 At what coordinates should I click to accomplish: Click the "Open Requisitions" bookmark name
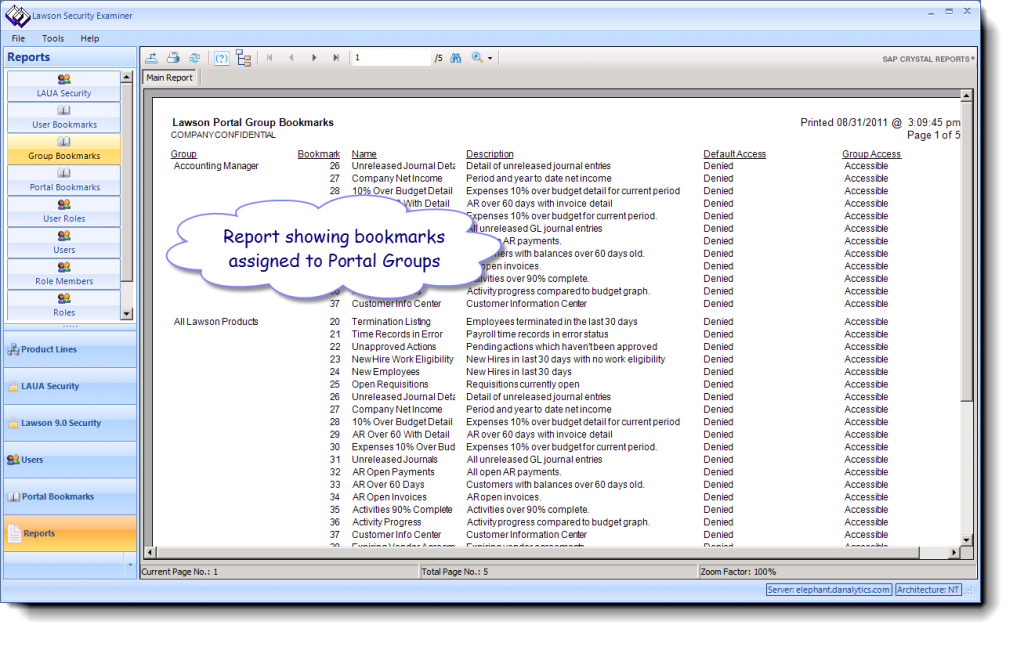click(390, 384)
